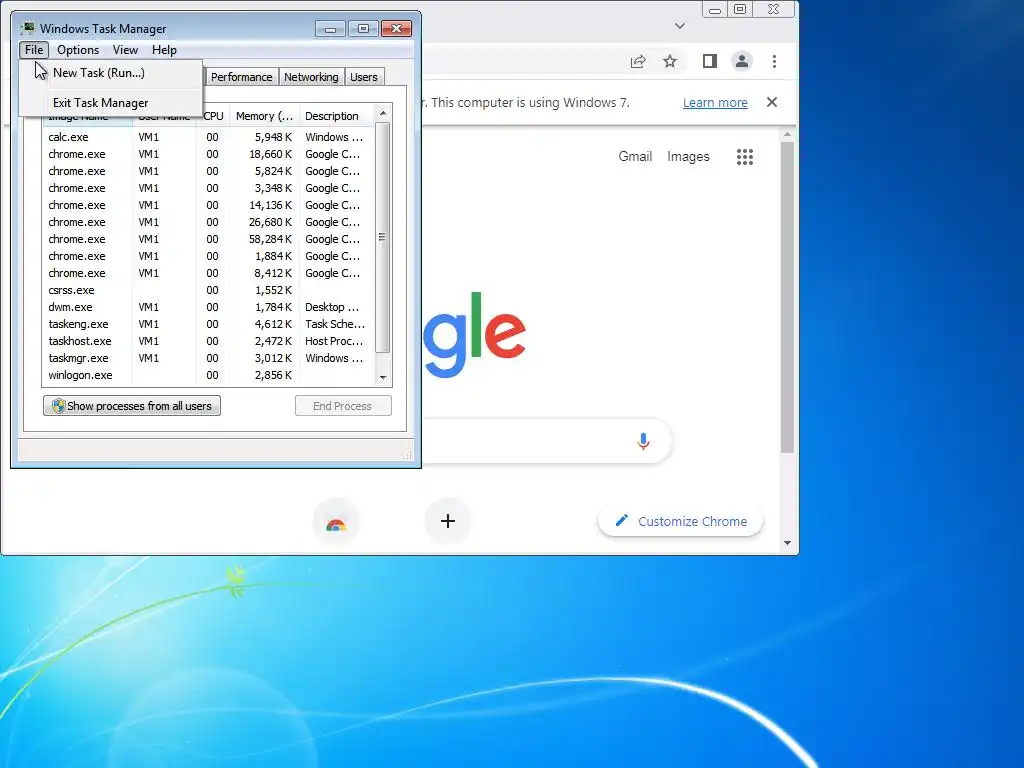Open Images link on Google page
Screen dimensions: 1024x768
tap(688, 157)
